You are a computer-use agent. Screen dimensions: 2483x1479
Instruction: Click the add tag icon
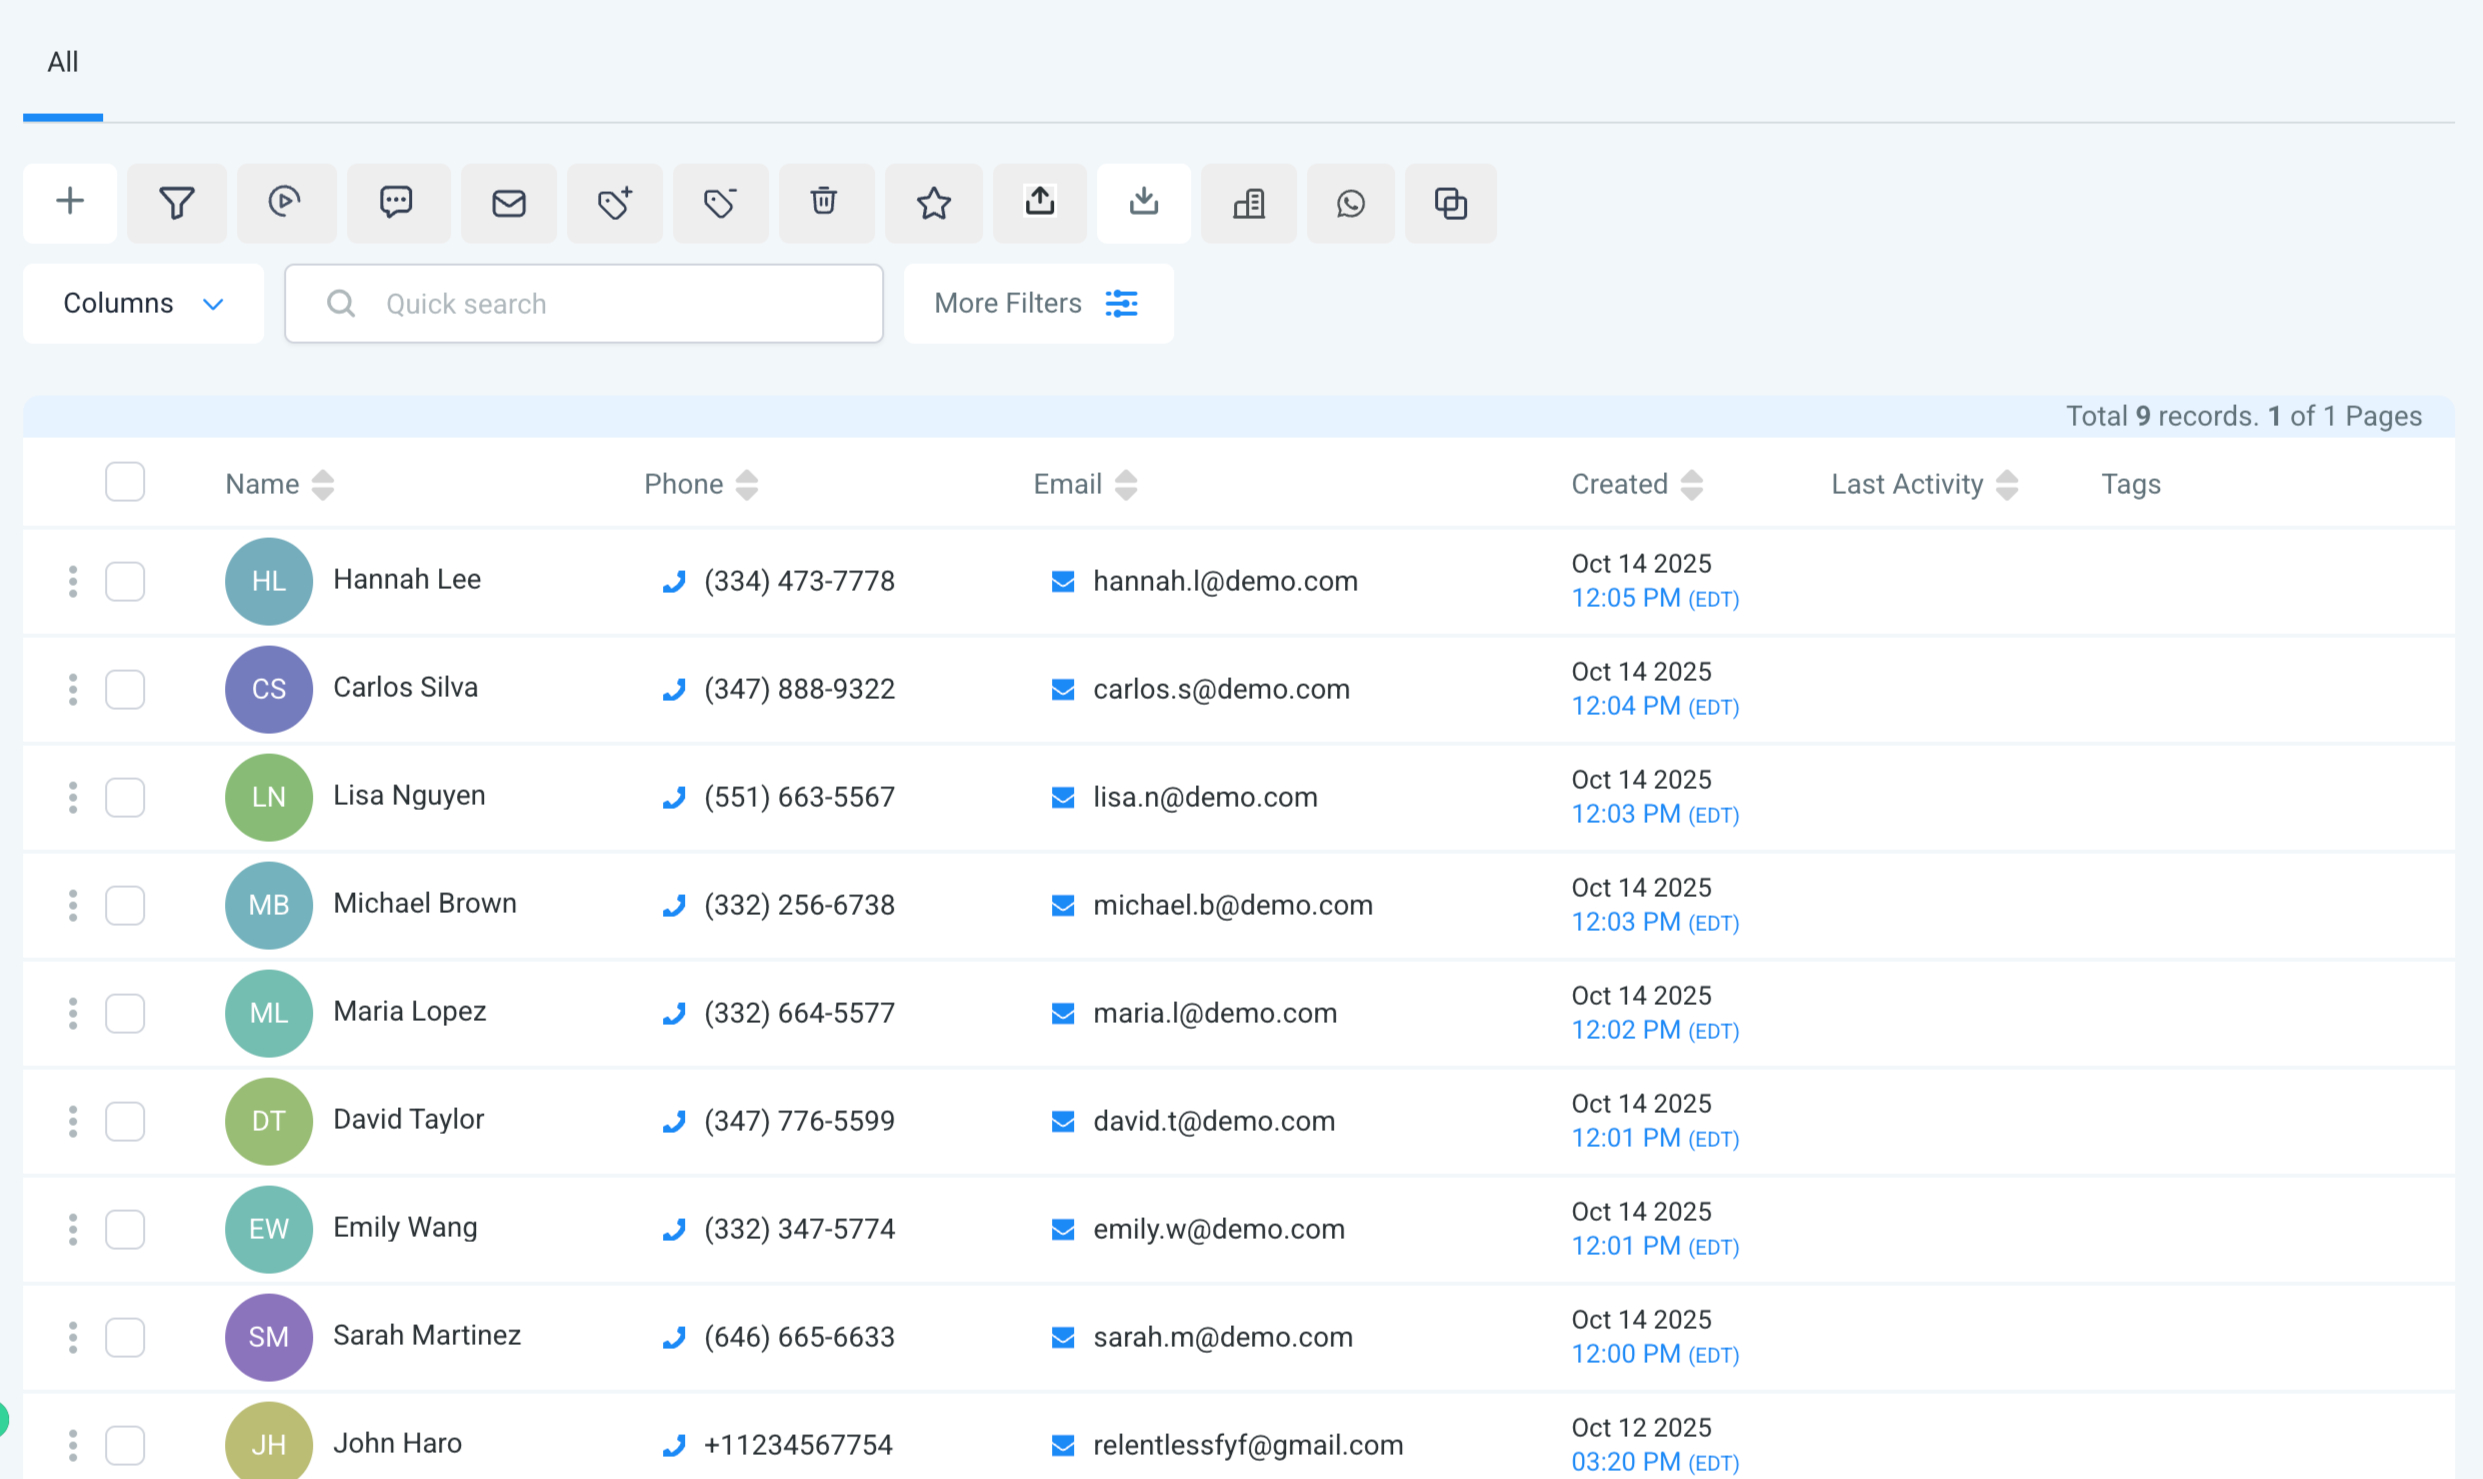tap(614, 203)
